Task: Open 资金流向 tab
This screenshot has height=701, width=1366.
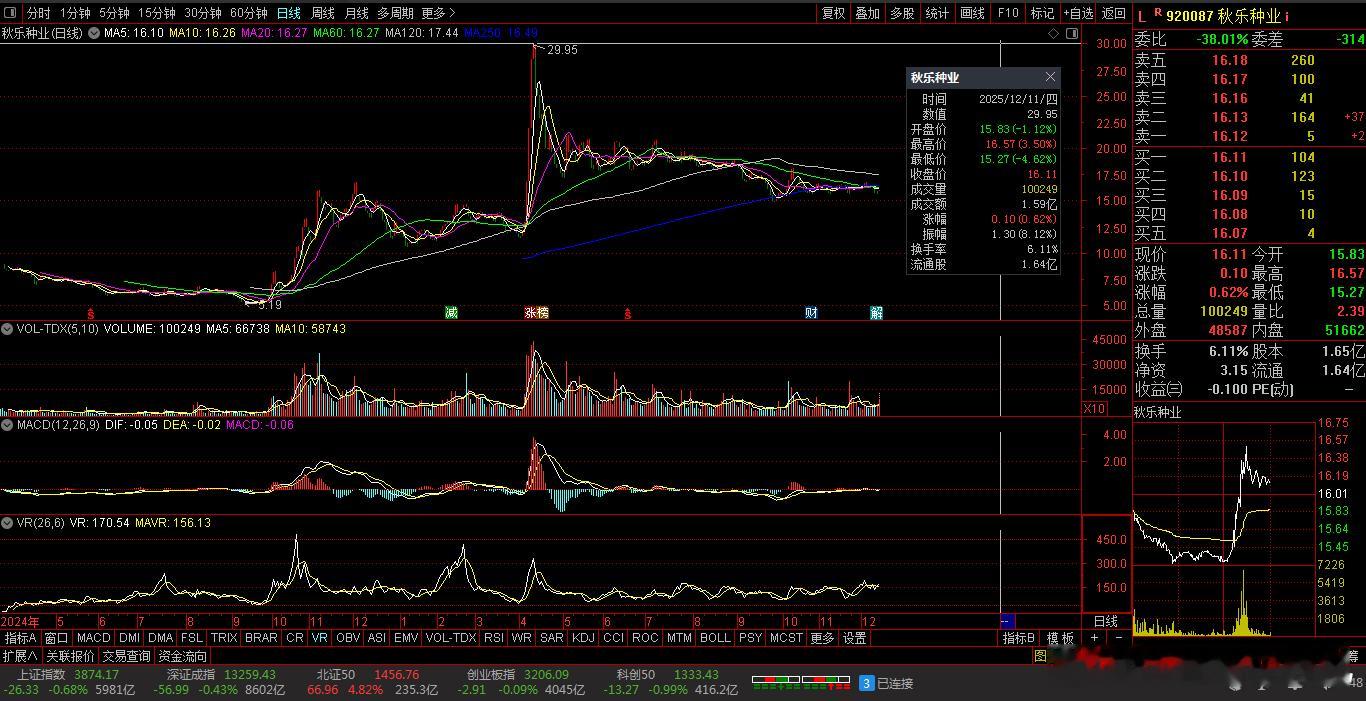Action: [x=182, y=656]
